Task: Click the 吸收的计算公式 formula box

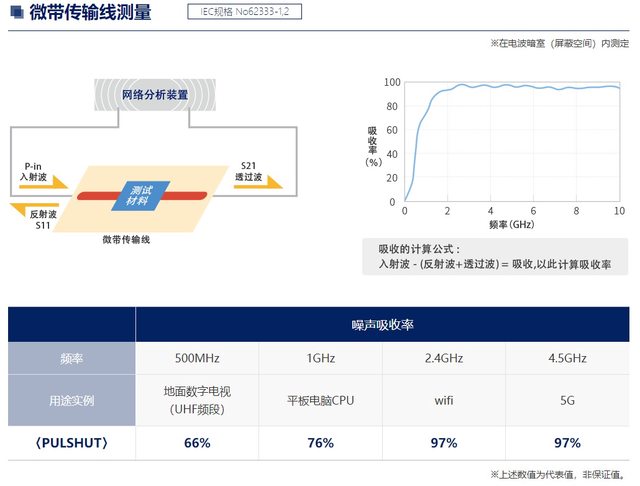Action: 494,256
